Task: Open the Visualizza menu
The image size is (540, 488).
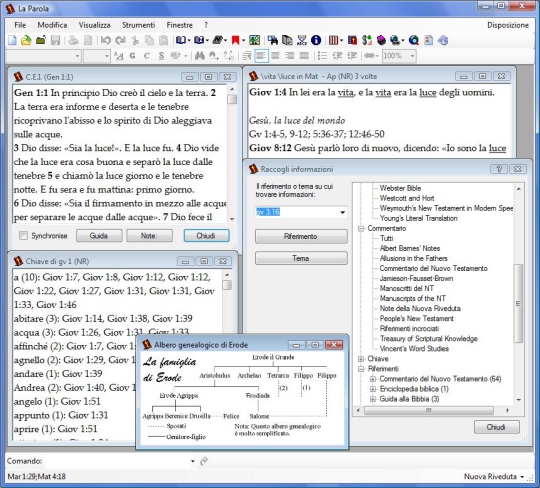Action: [x=94, y=25]
